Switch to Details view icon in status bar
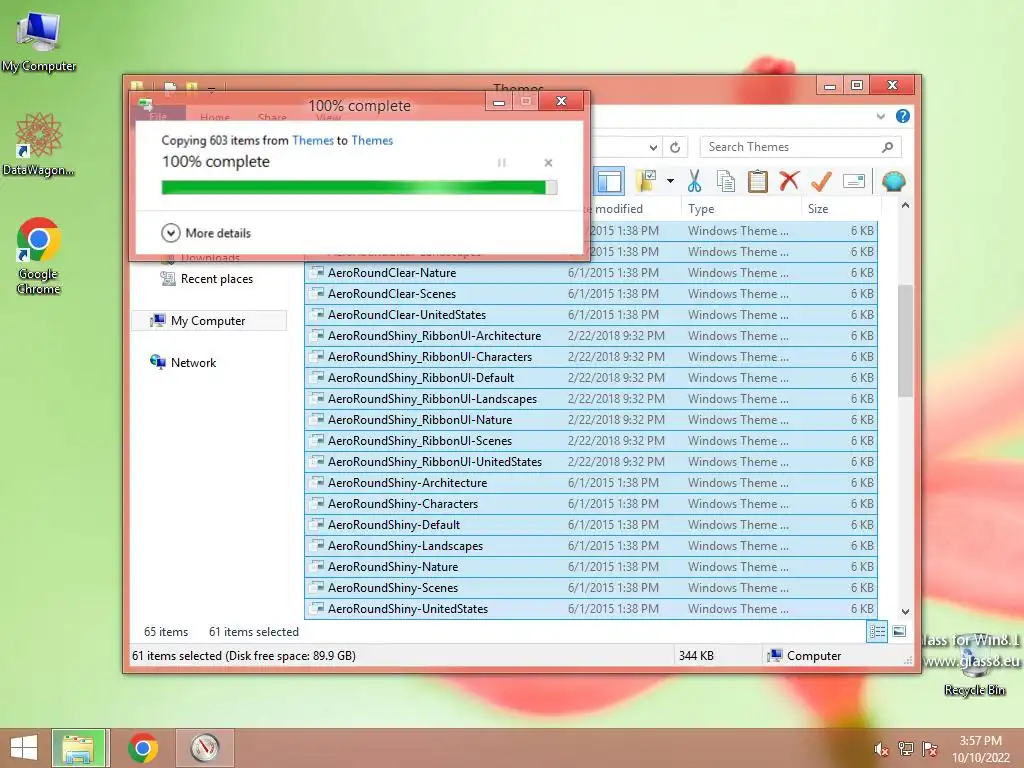 click(877, 632)
